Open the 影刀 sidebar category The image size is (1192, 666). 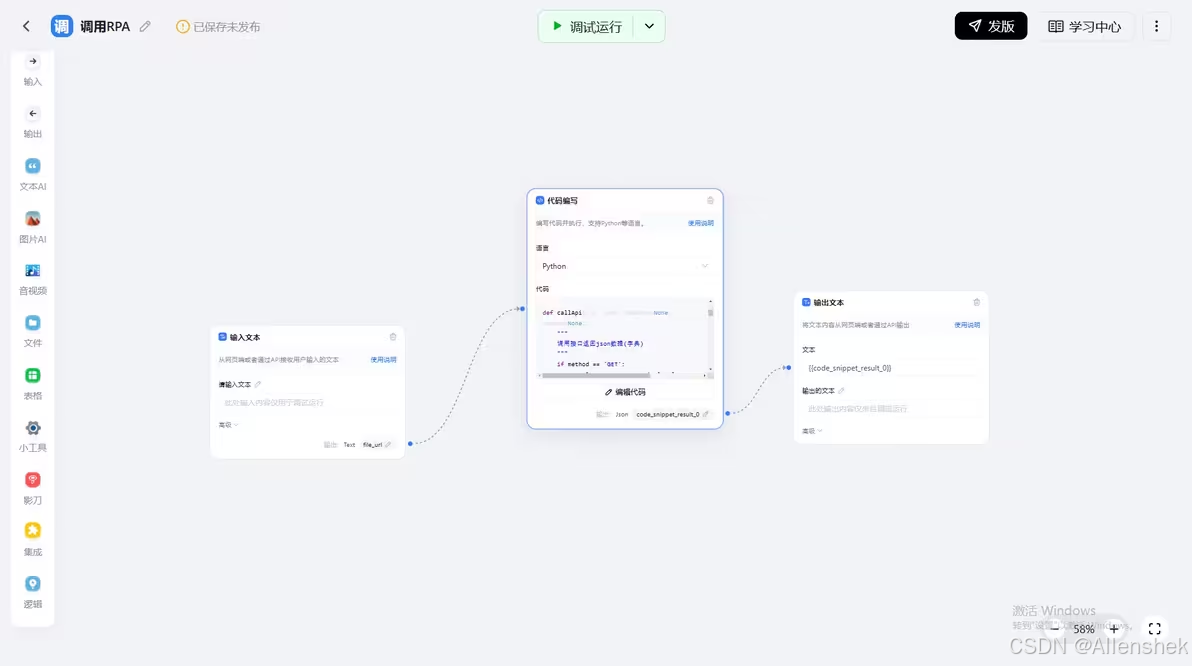33,488
